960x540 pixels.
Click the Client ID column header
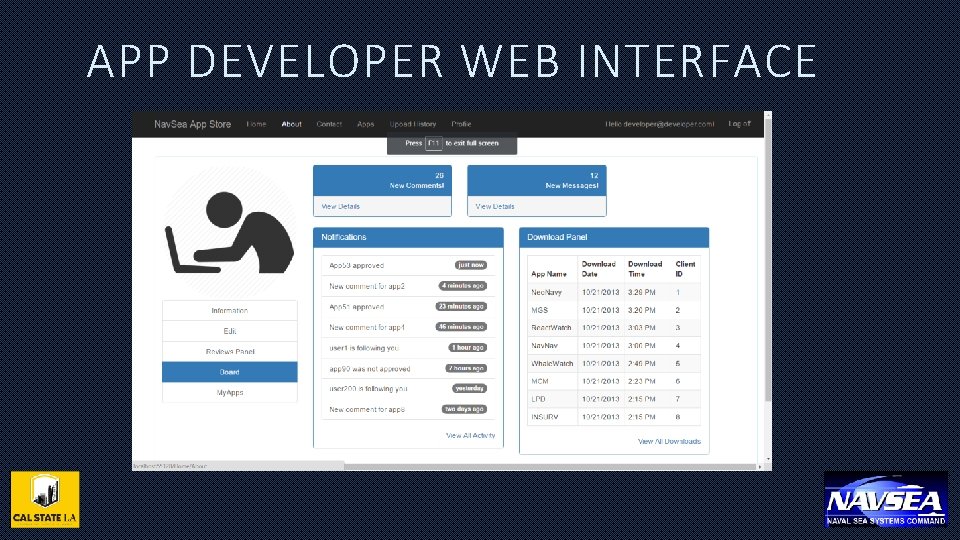coord(685,269)
